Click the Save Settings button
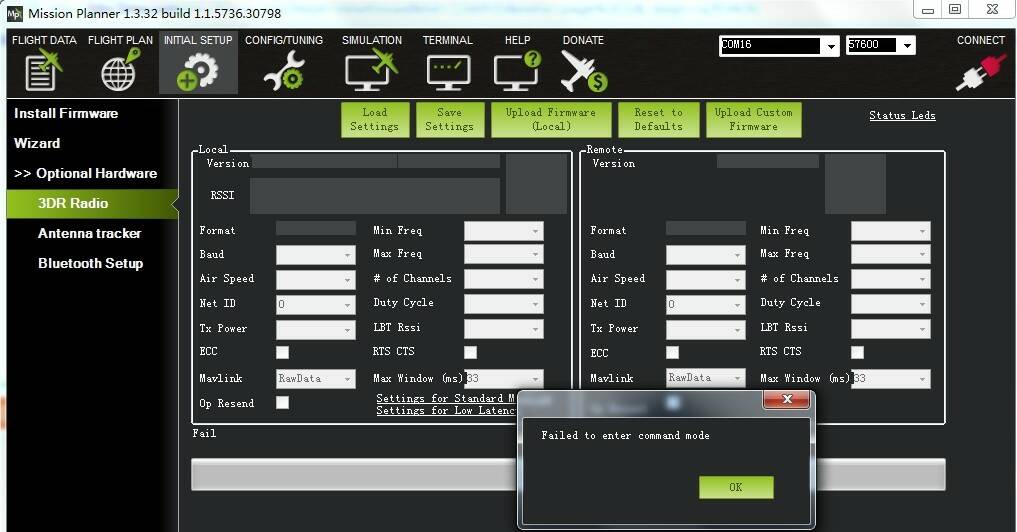This screenshot has height=532, width=1017. click(x=449, y=119)
